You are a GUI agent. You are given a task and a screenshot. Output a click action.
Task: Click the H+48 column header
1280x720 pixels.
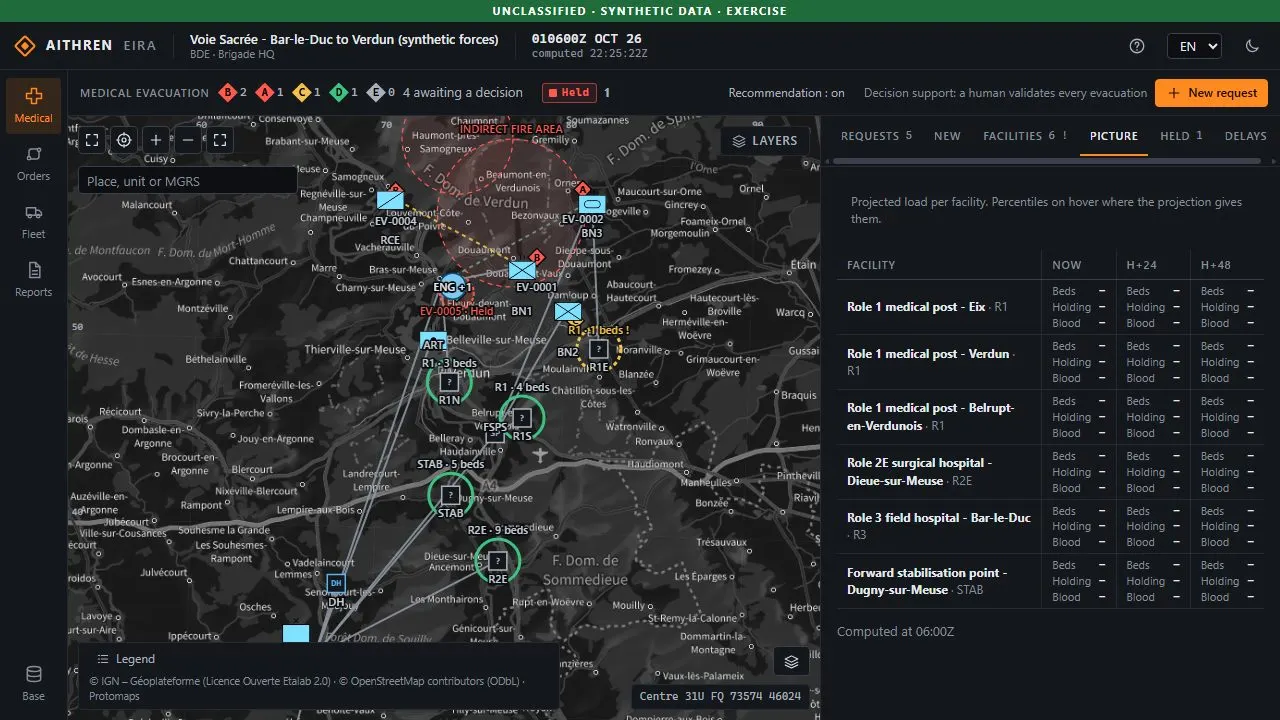pyautogui.click(x=1216, y=265)
